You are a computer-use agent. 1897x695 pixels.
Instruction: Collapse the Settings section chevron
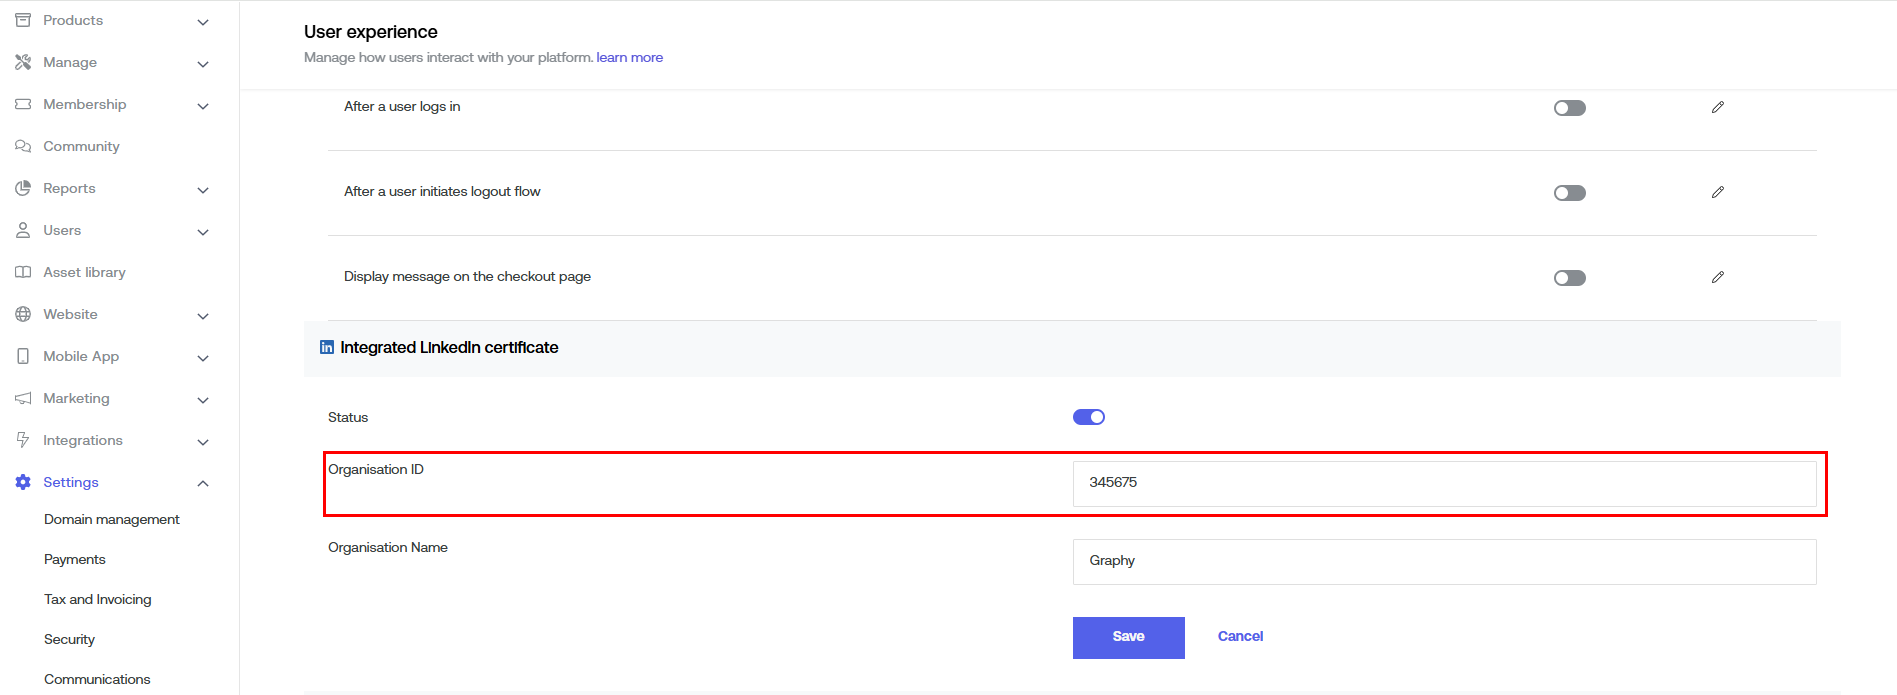[x=203, y=484]
